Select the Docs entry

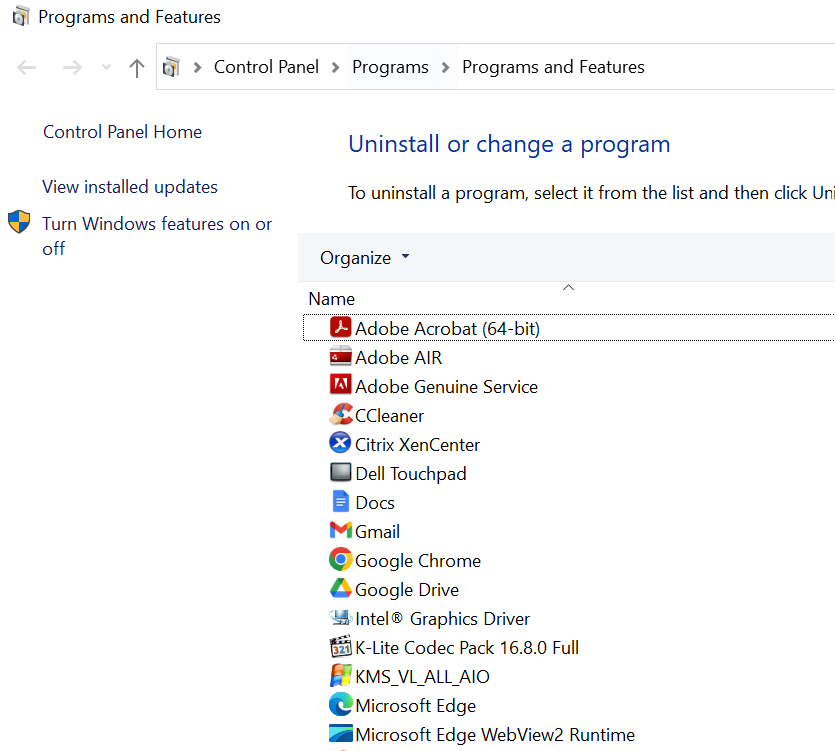(x=375, y=503)
